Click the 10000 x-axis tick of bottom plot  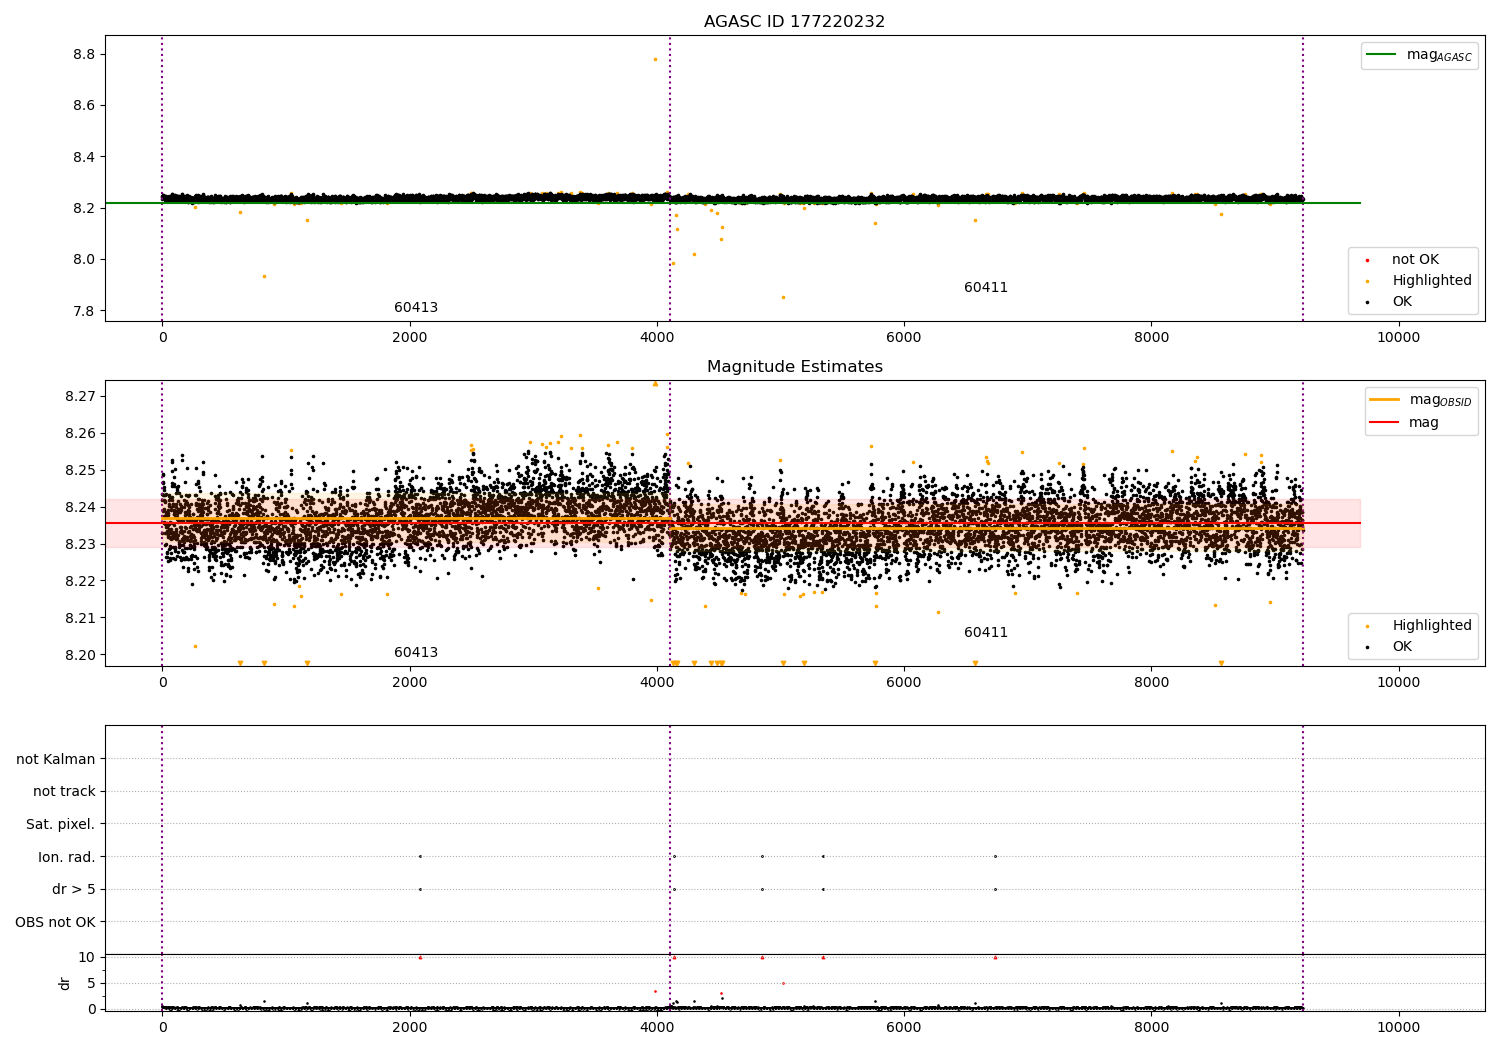(x=1398, y=1027)
